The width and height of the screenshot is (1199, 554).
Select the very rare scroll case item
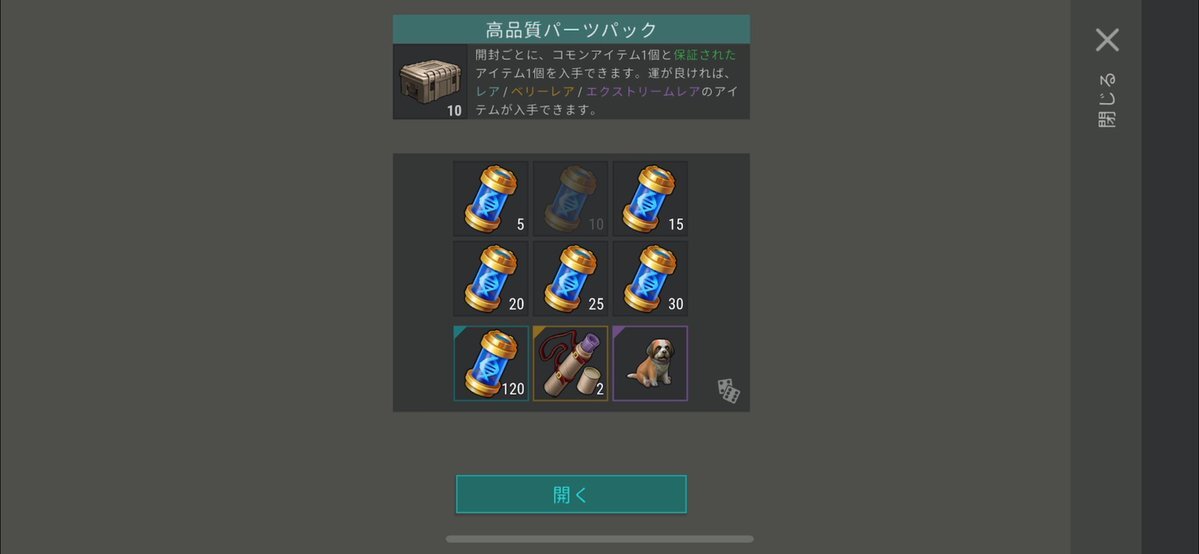[570, 363]
